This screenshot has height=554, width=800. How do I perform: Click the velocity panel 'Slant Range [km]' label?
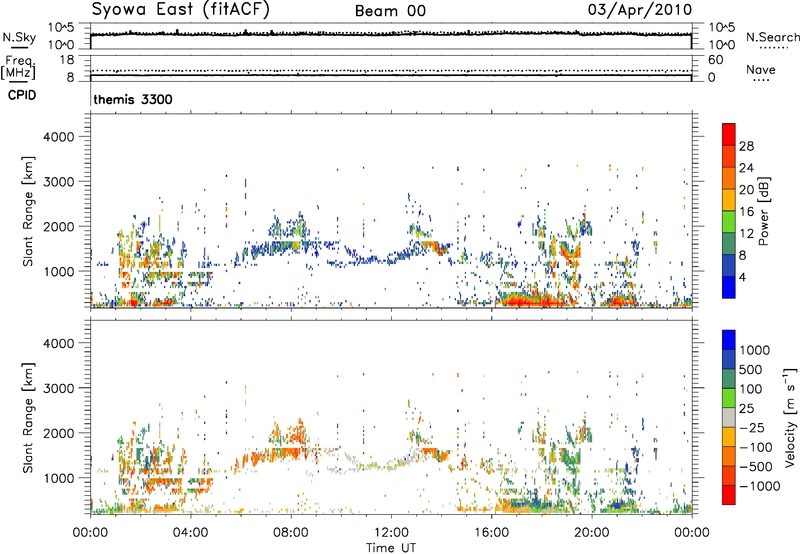[28, 418]
